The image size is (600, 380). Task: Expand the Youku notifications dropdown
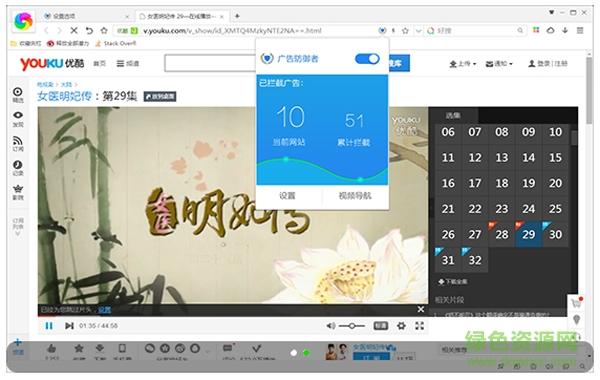tap(499, 64)
